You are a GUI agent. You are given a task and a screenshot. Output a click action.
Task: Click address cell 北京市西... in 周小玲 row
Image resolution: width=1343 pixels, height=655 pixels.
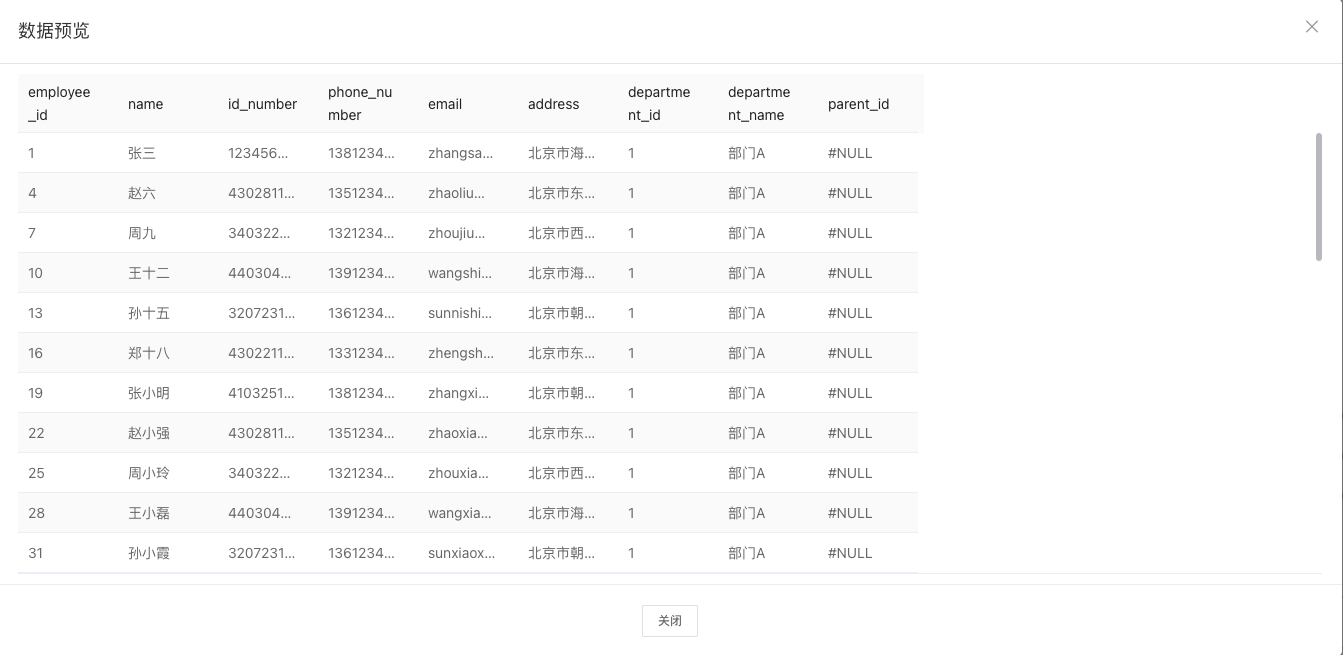(x=562, y=473)
